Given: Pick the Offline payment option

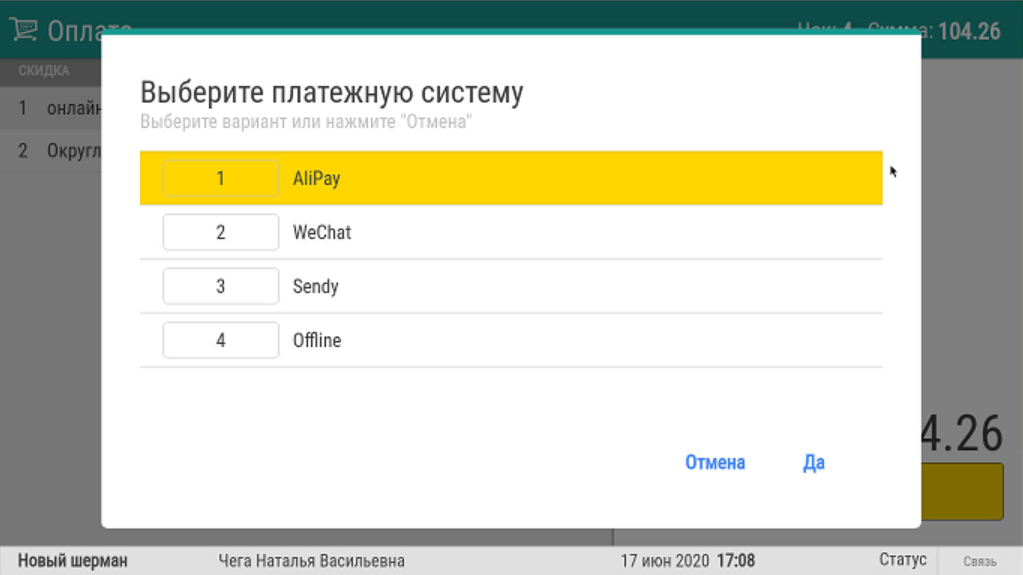Looking at the screenshot, I should [511, 341].
